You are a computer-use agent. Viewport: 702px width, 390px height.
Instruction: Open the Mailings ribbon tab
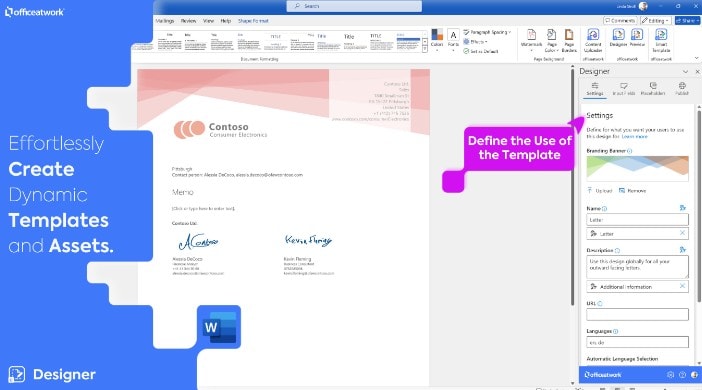point(164,21)
